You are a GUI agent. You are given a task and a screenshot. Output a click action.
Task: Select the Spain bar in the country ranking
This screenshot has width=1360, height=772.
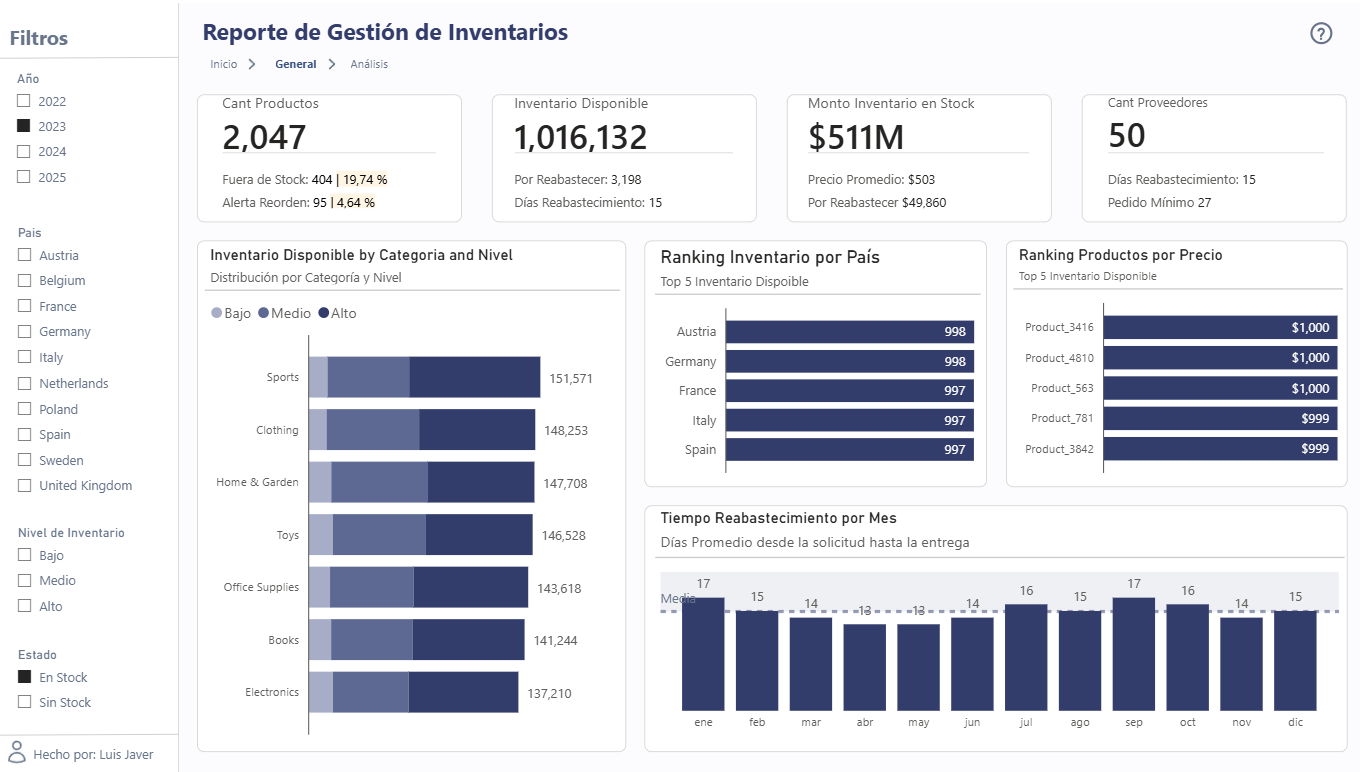(x=850, y=450)
